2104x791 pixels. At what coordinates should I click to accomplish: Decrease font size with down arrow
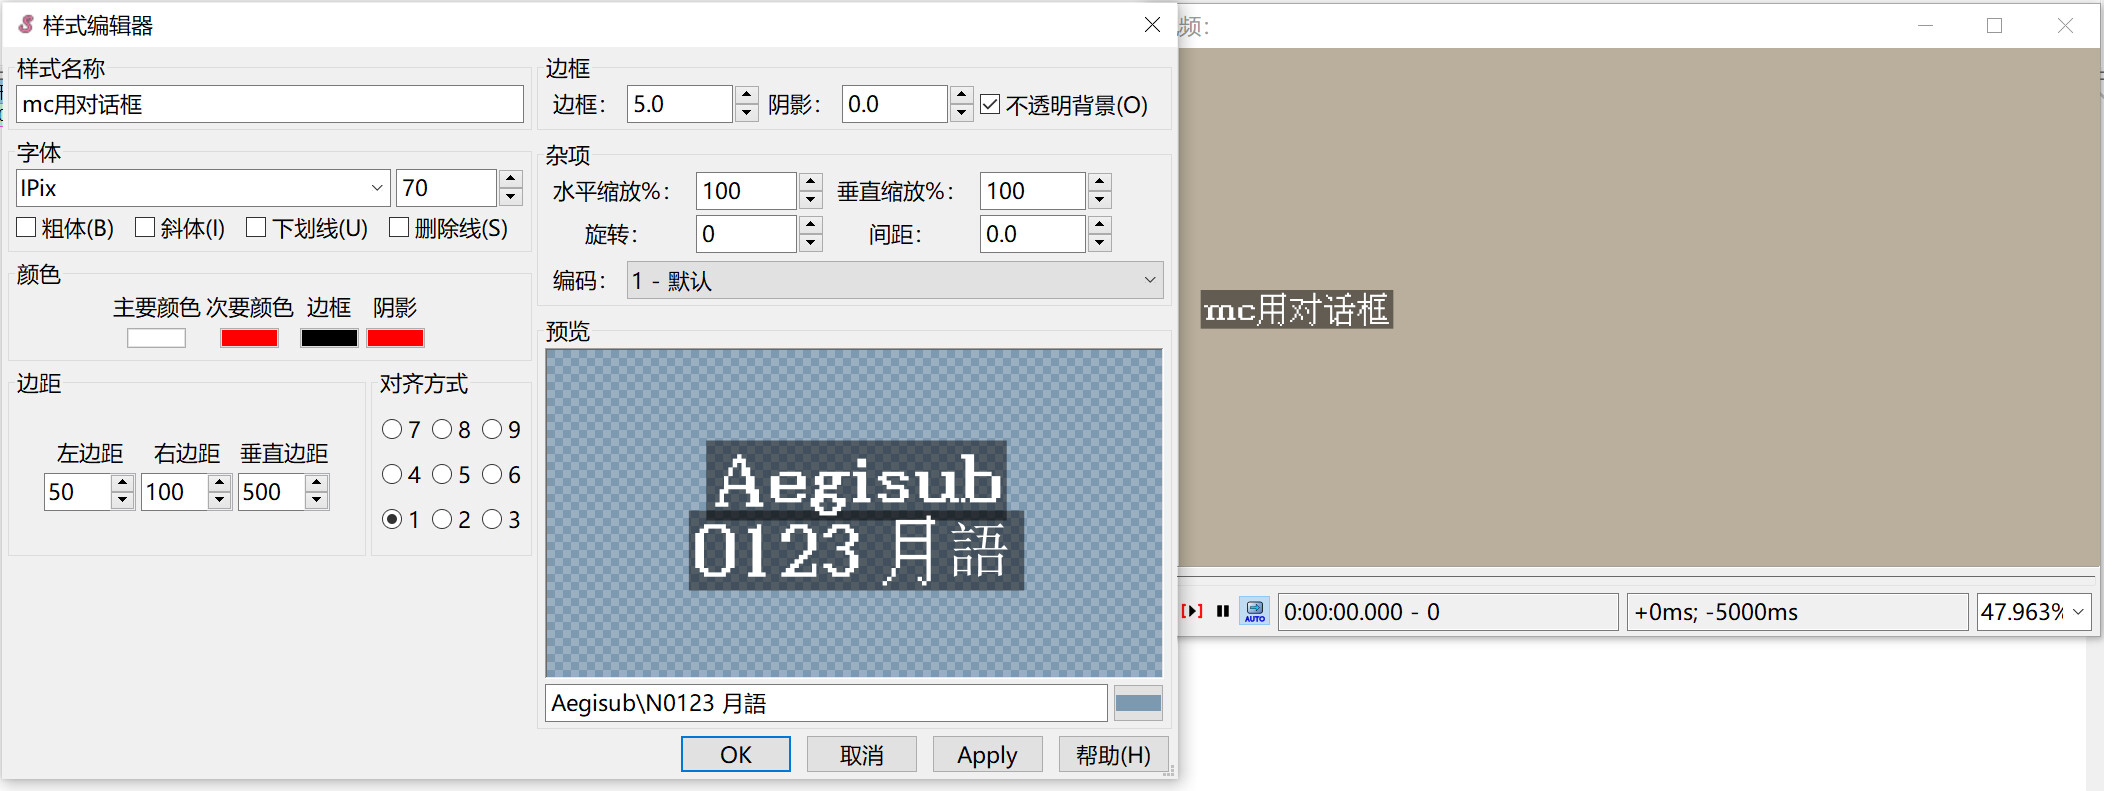tap(511, 197)
